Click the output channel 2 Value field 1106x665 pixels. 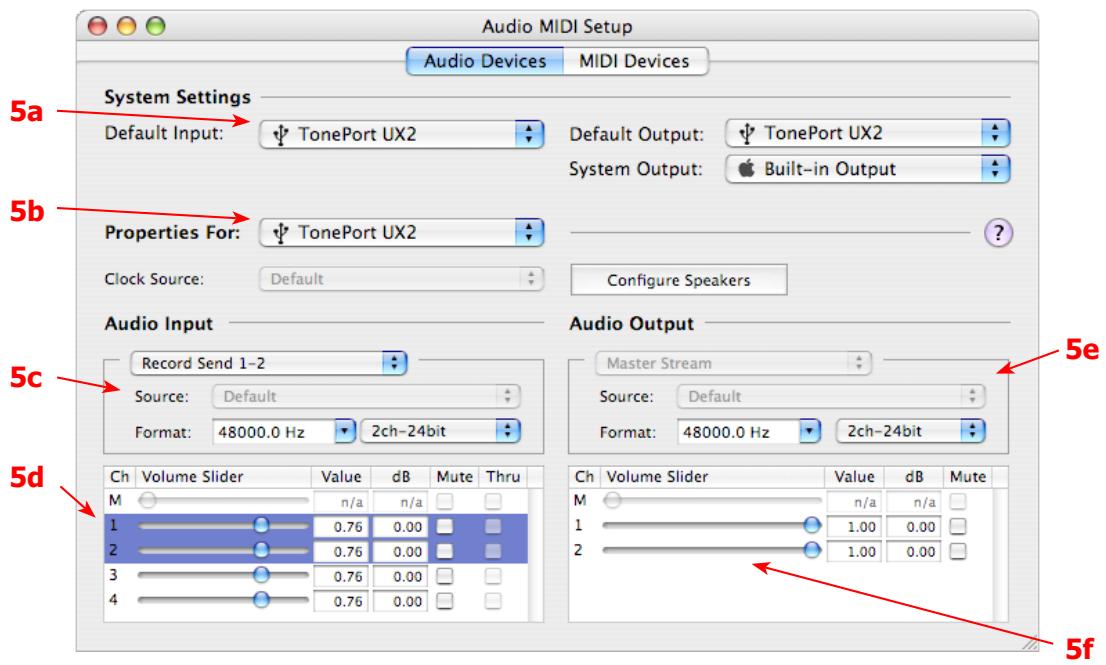coord(854,551)
